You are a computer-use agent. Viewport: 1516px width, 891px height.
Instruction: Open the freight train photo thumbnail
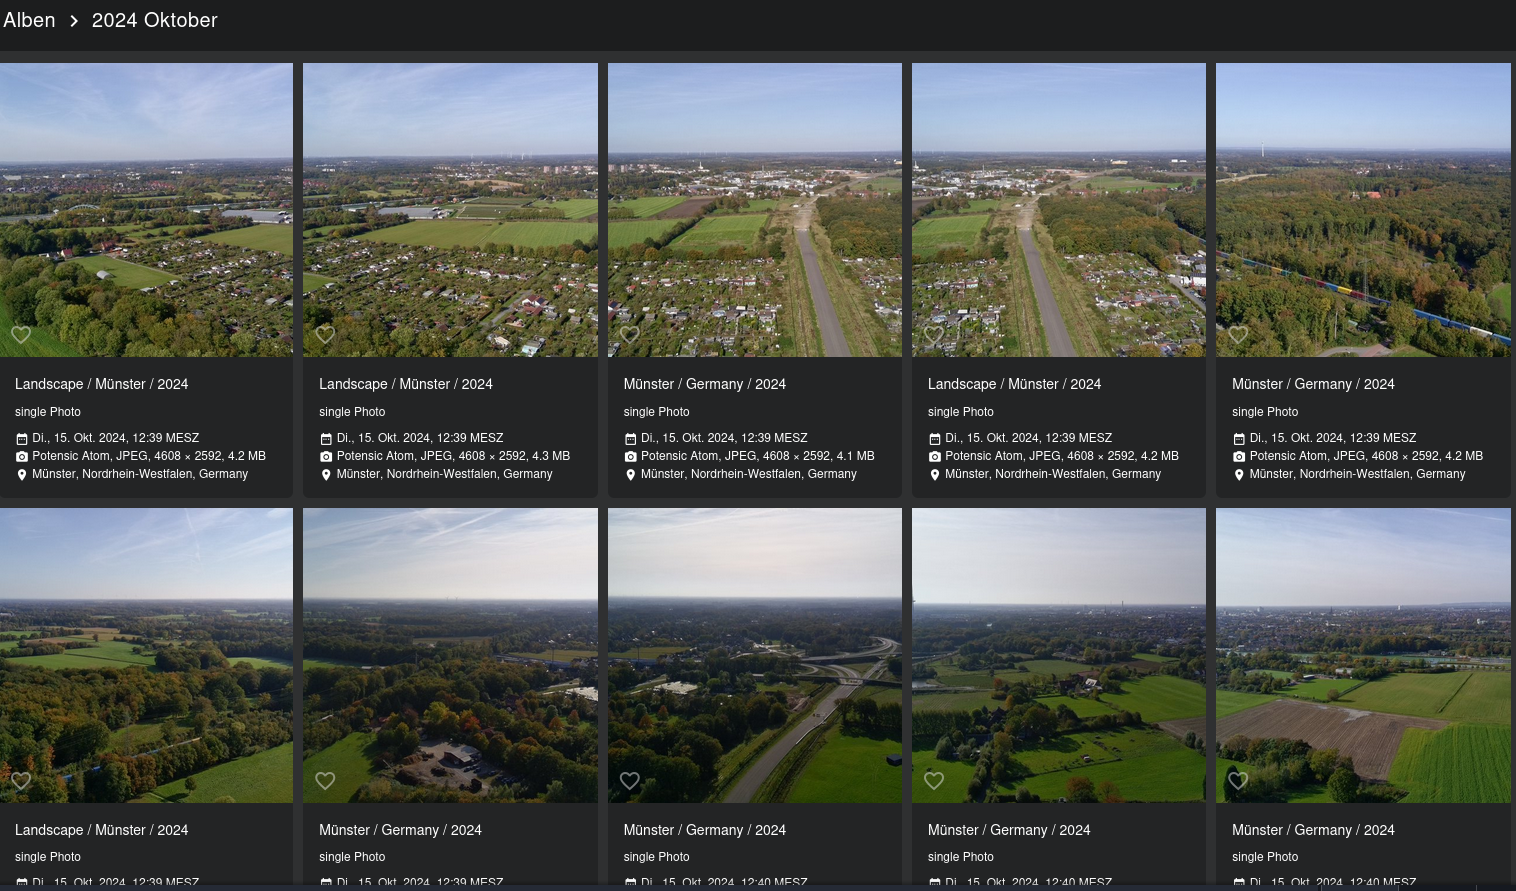point(1363,210)
